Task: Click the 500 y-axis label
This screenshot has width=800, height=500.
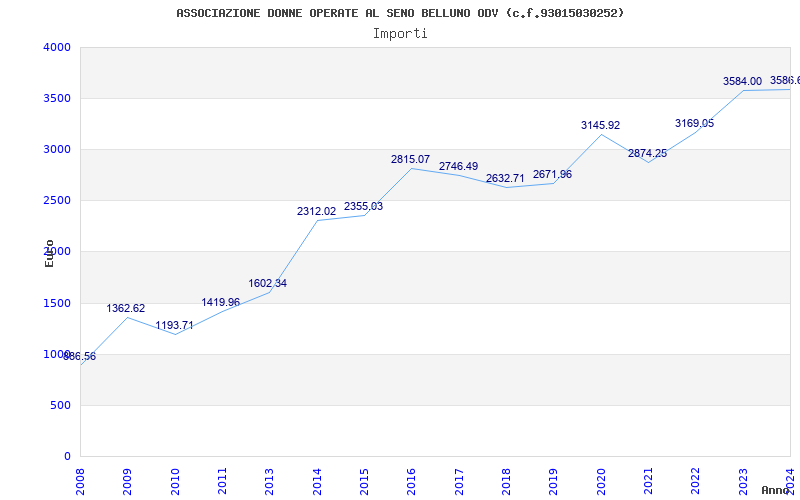Action: point(61,406)
